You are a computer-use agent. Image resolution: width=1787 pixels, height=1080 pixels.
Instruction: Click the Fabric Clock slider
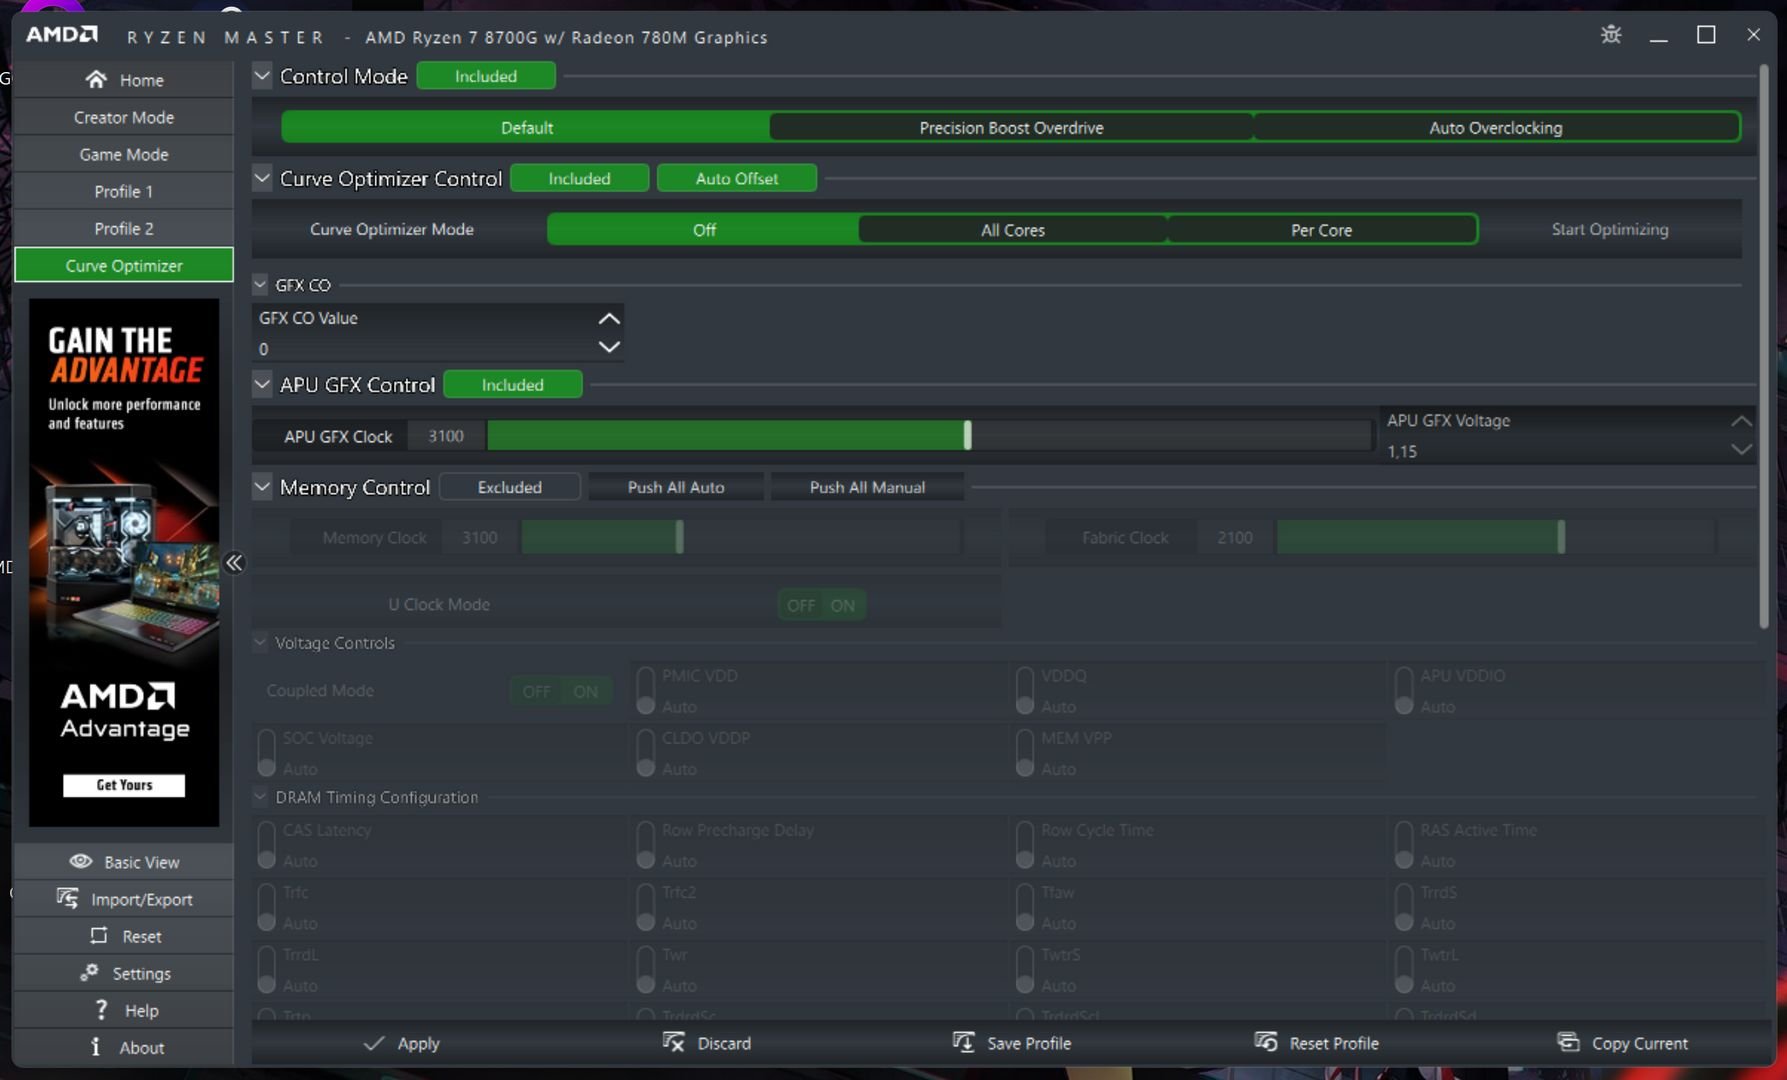click(x=1496, y=537)
